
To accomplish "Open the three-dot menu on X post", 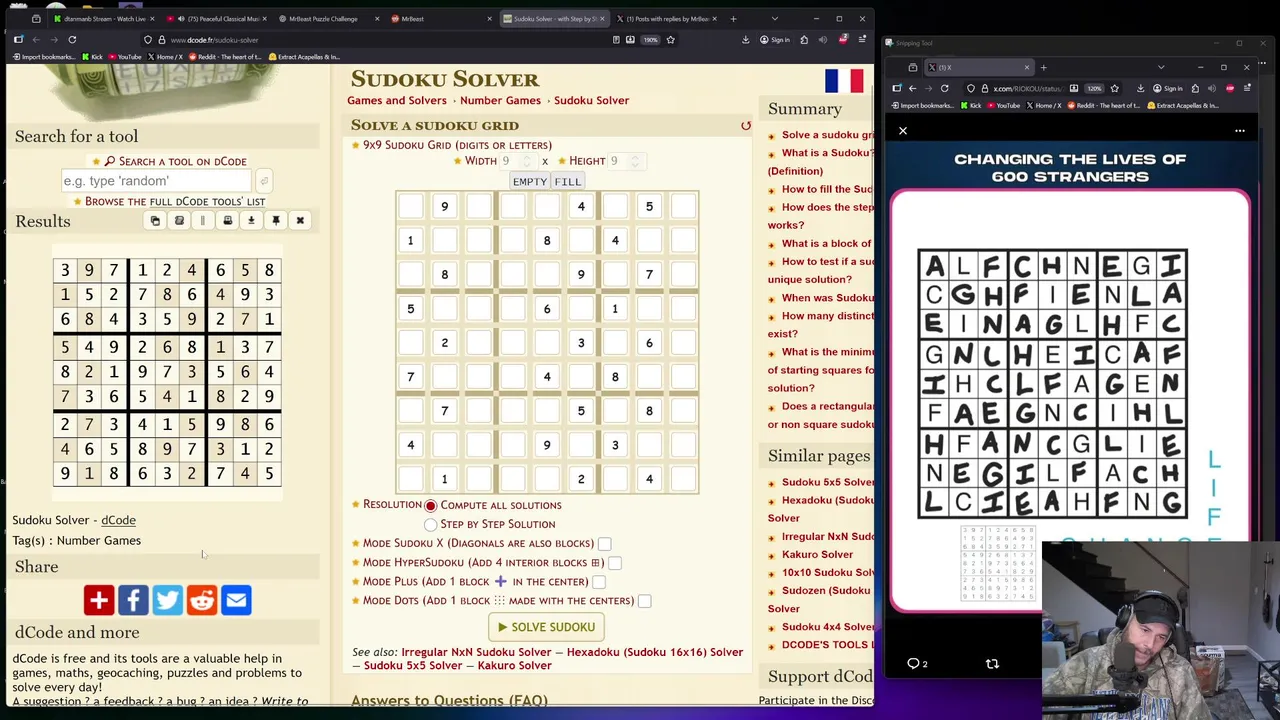I will [x=1240, y=131].
